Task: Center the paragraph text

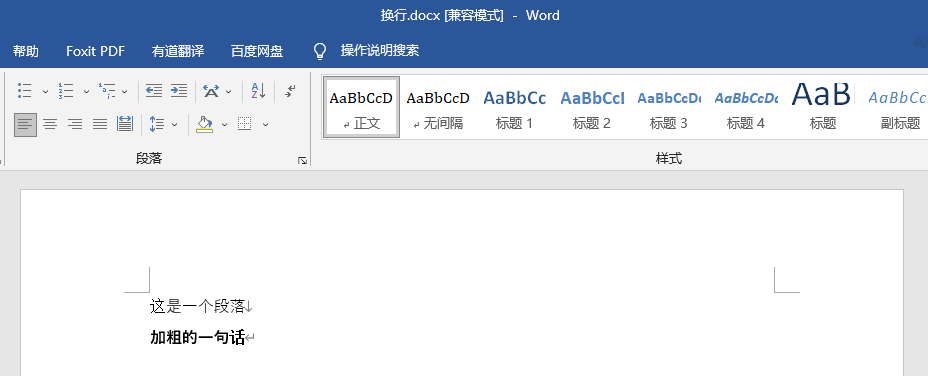Action: click(50, 124)
